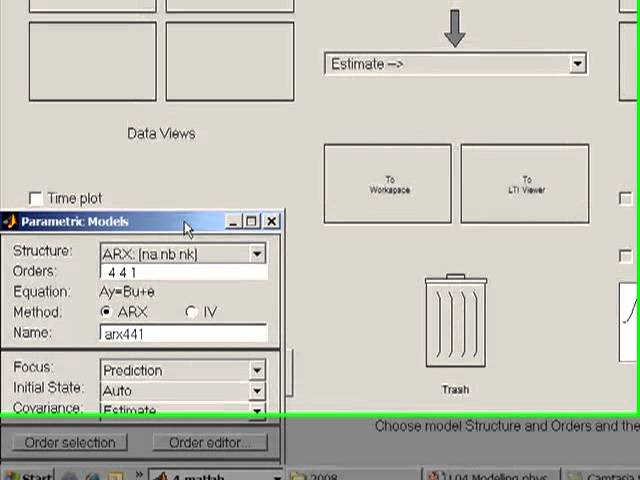Click the status text Choose model Structure and Orders
Viewport: 640px width, 480px height.
(x=507, y=426)
